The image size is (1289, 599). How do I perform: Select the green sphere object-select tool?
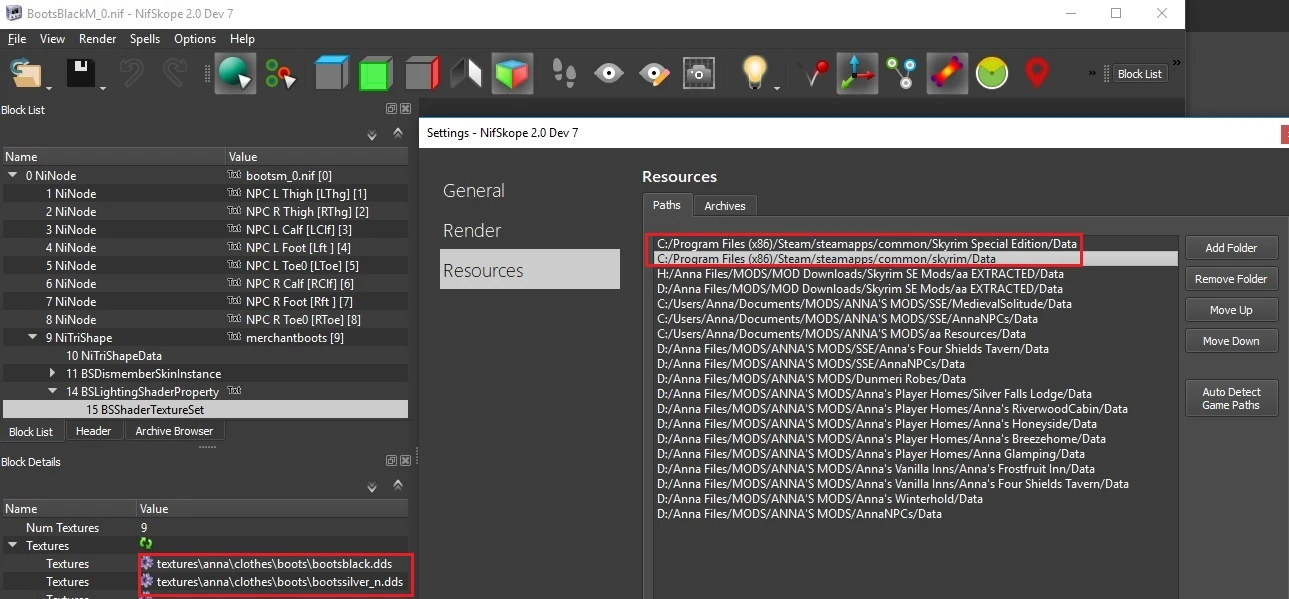[x=235, y=74]
